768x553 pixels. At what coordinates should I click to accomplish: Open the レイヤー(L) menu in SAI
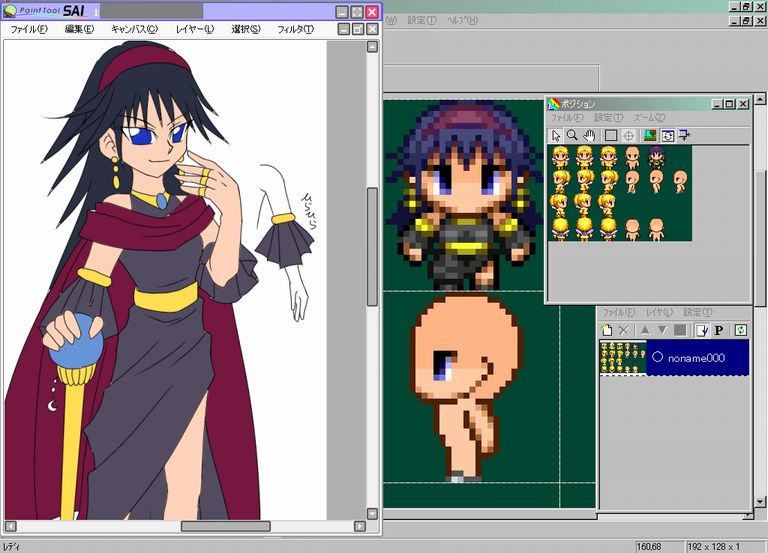click(x=195, y=29)
